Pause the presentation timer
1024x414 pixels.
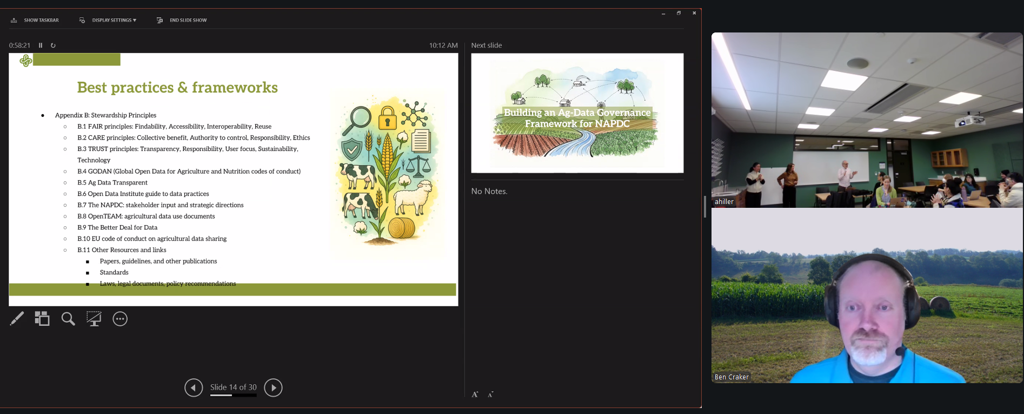pos(41,45)
